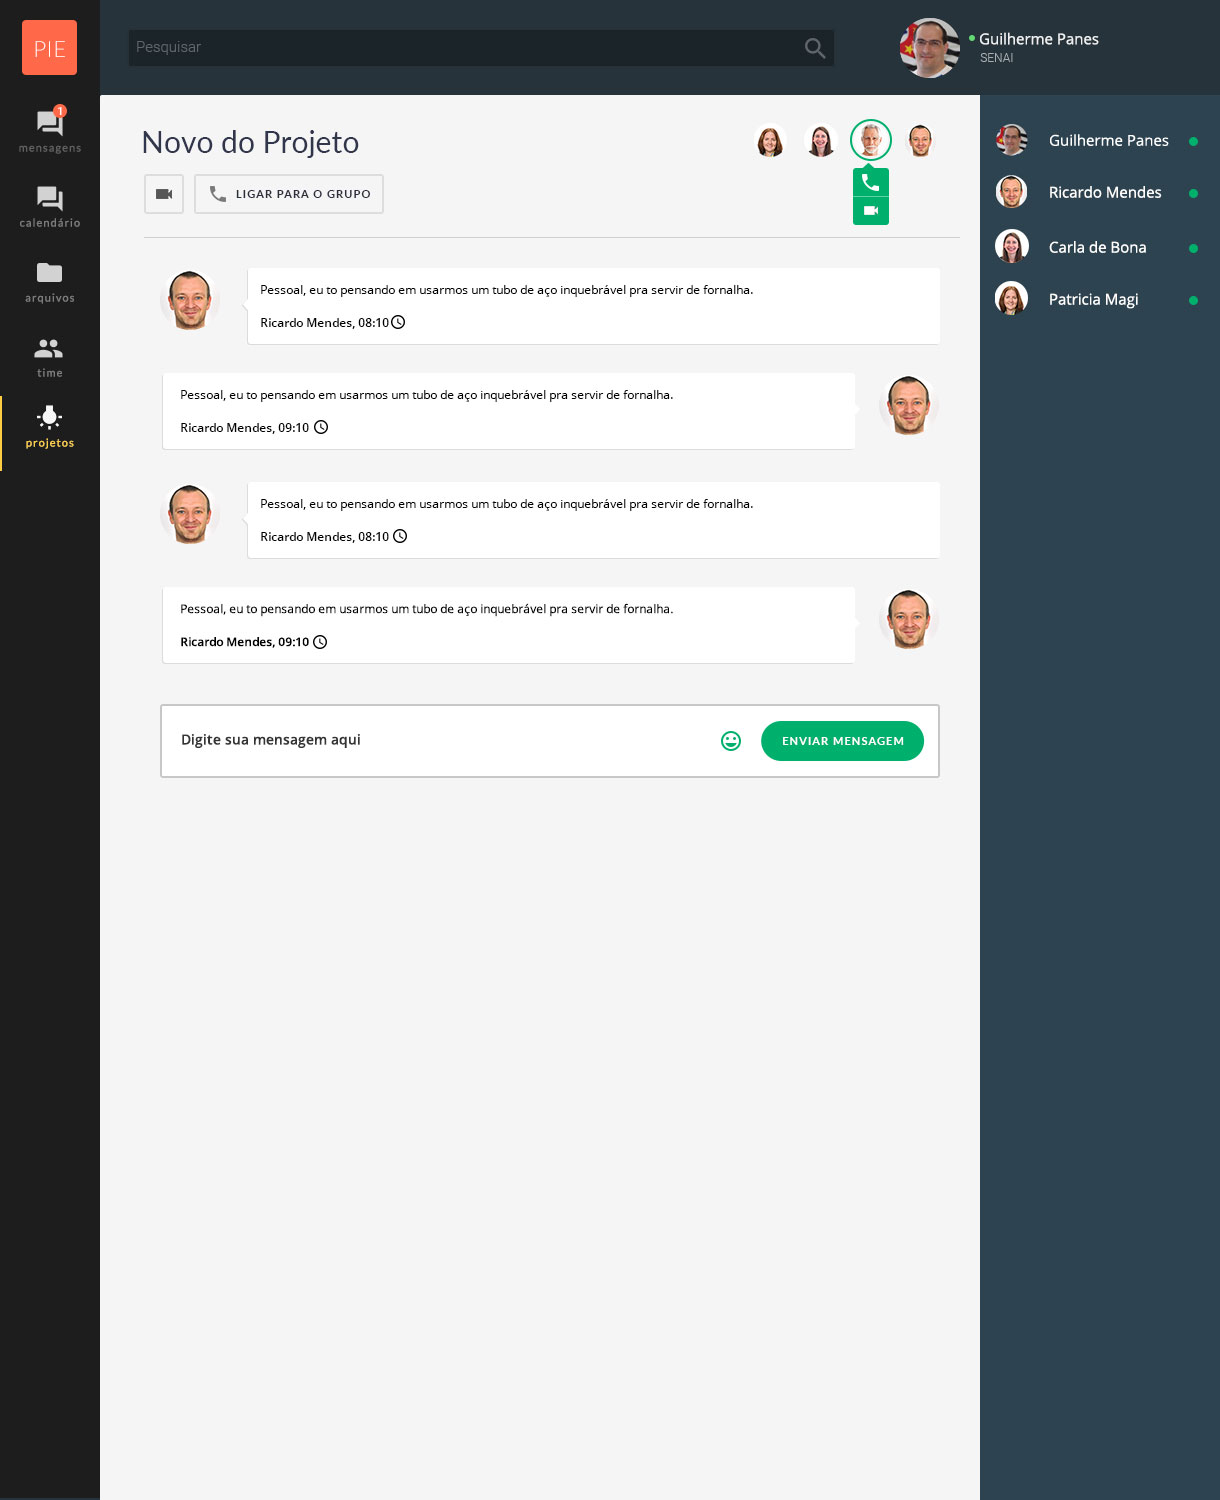
Task: Video call highlighted member with green camera icon
Action: [871, 211]
